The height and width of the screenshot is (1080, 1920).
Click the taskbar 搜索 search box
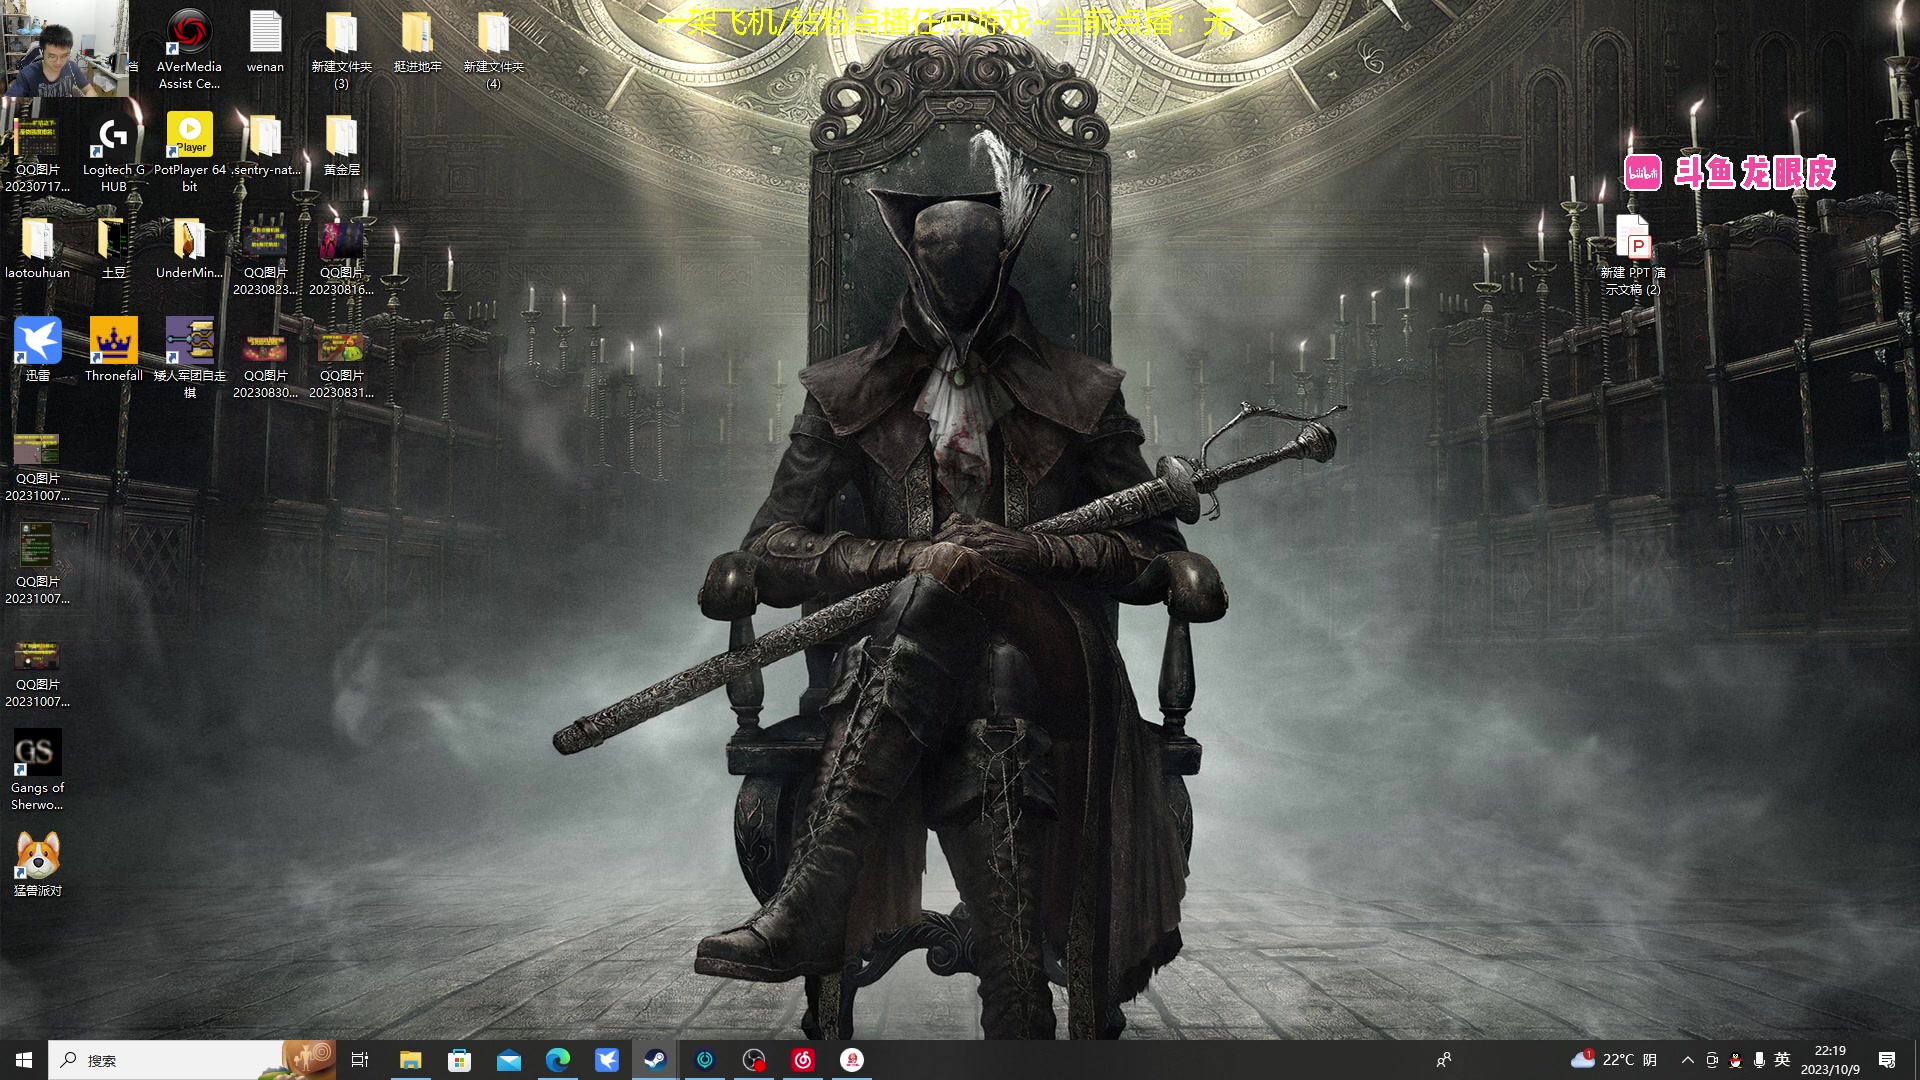point(192,1060)
